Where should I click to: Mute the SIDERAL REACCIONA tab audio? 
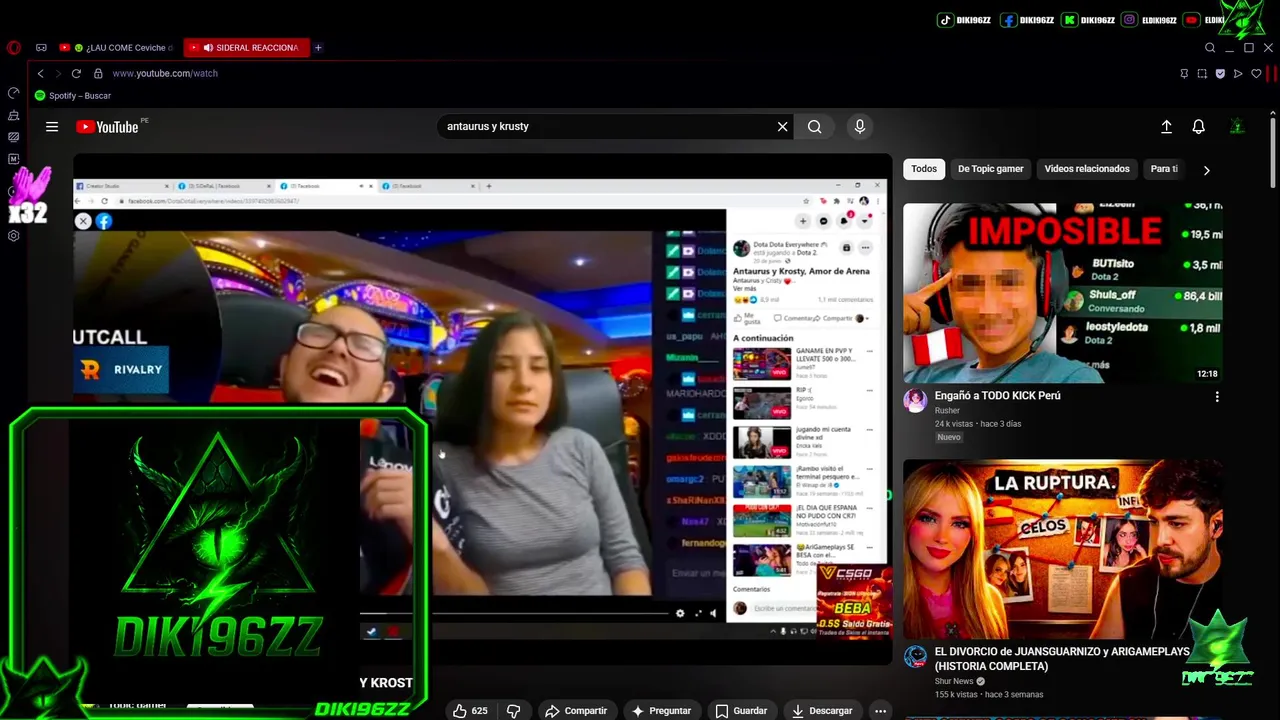click(208, 47)
